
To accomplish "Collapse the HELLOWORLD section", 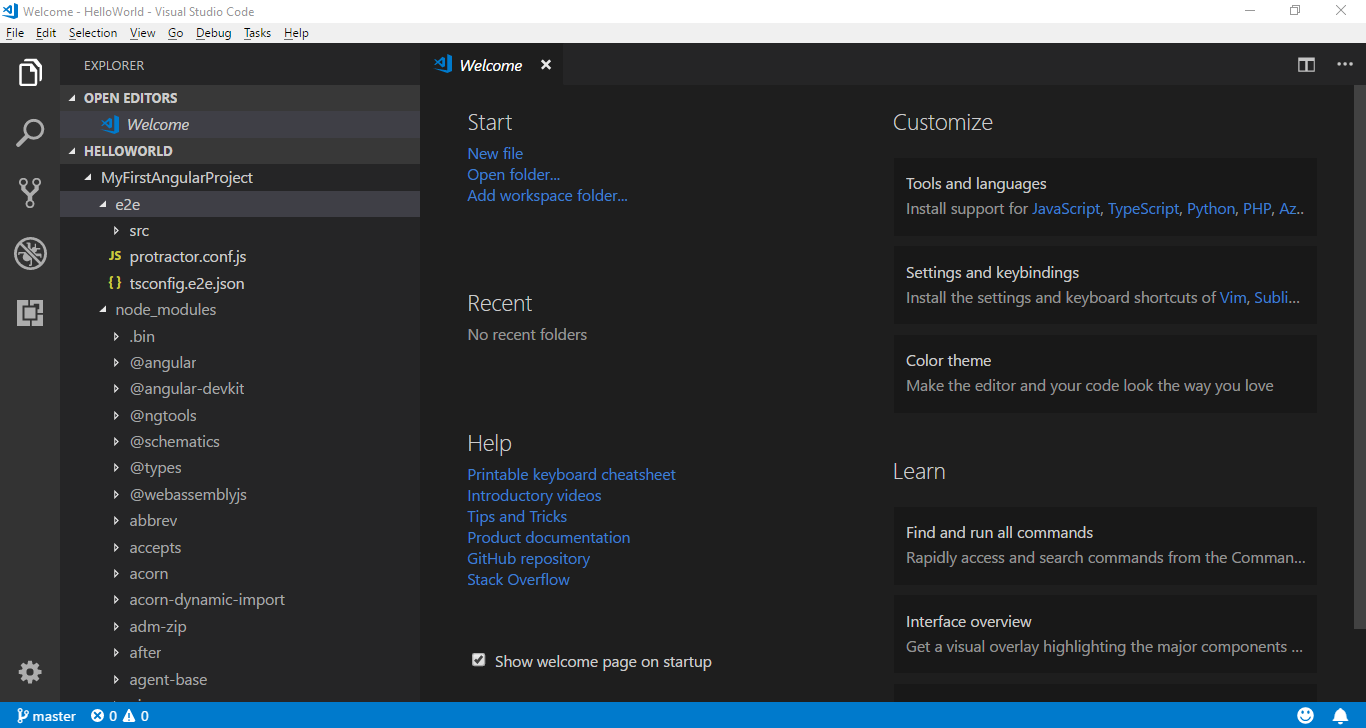I will click(73, 151).
